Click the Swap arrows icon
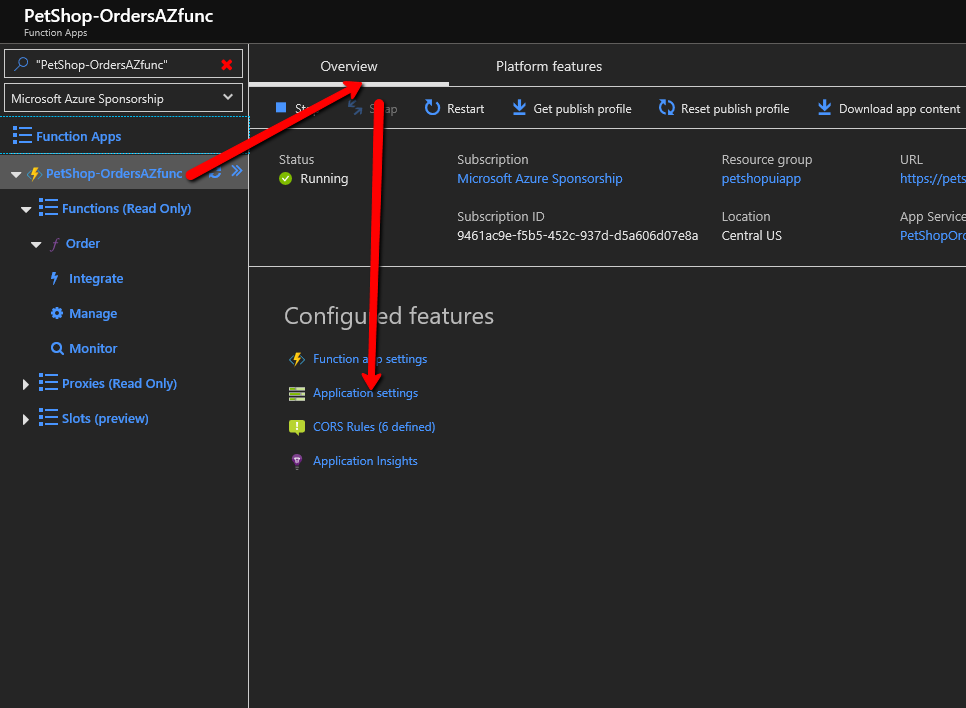The width and height of the screenshot is (966, 708). coord(355,108)
